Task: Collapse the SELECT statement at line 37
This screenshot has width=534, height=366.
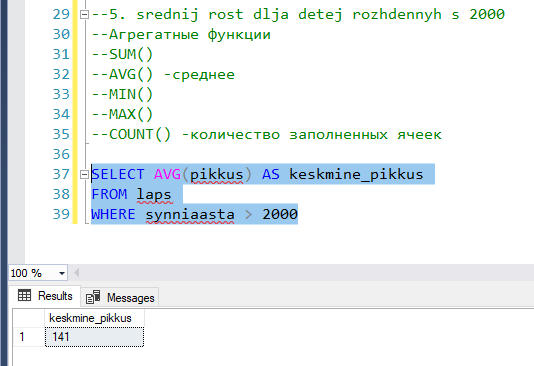Action: pos(84,174)
